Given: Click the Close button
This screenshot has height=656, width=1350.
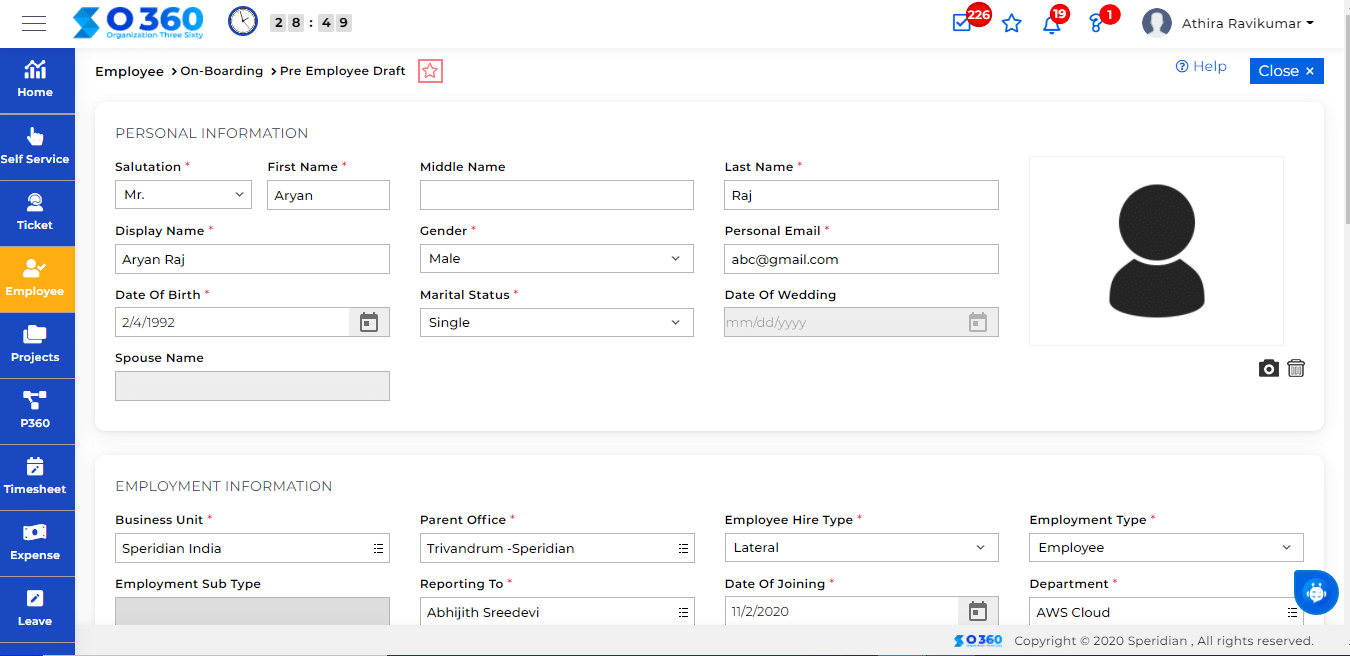Looking at the screenshot, I should coord(1286,71).
